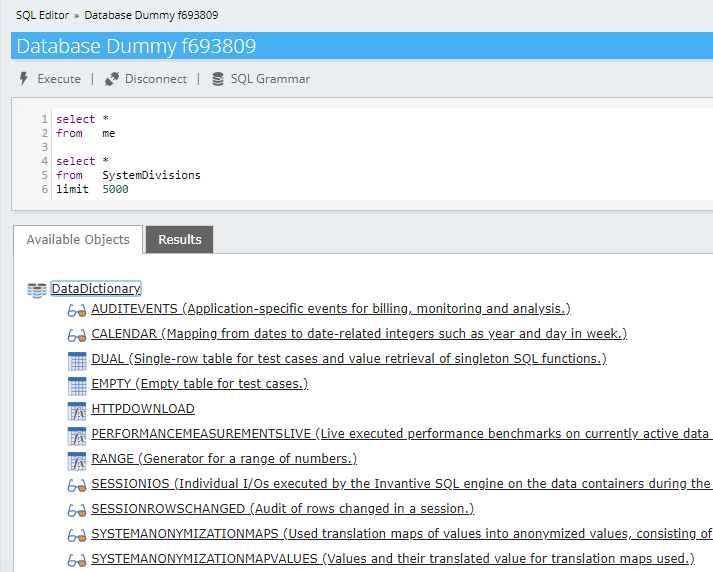Click the glasses icon beside SYSTEMANONYMIZATIONMAPS

[77, 536]
